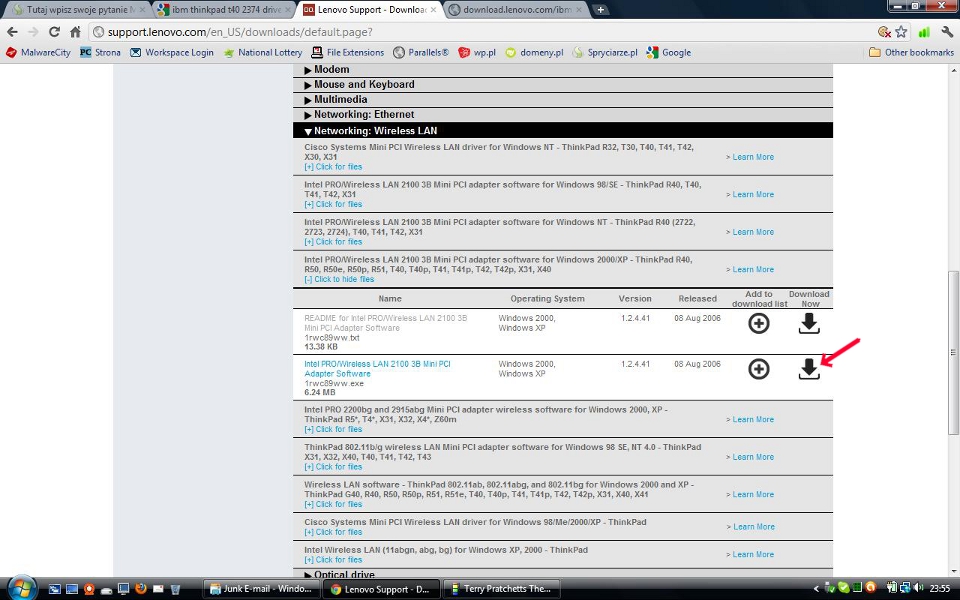
Task: Expand the Networking: Ethernet category
Action: click(x=563, y=114)
